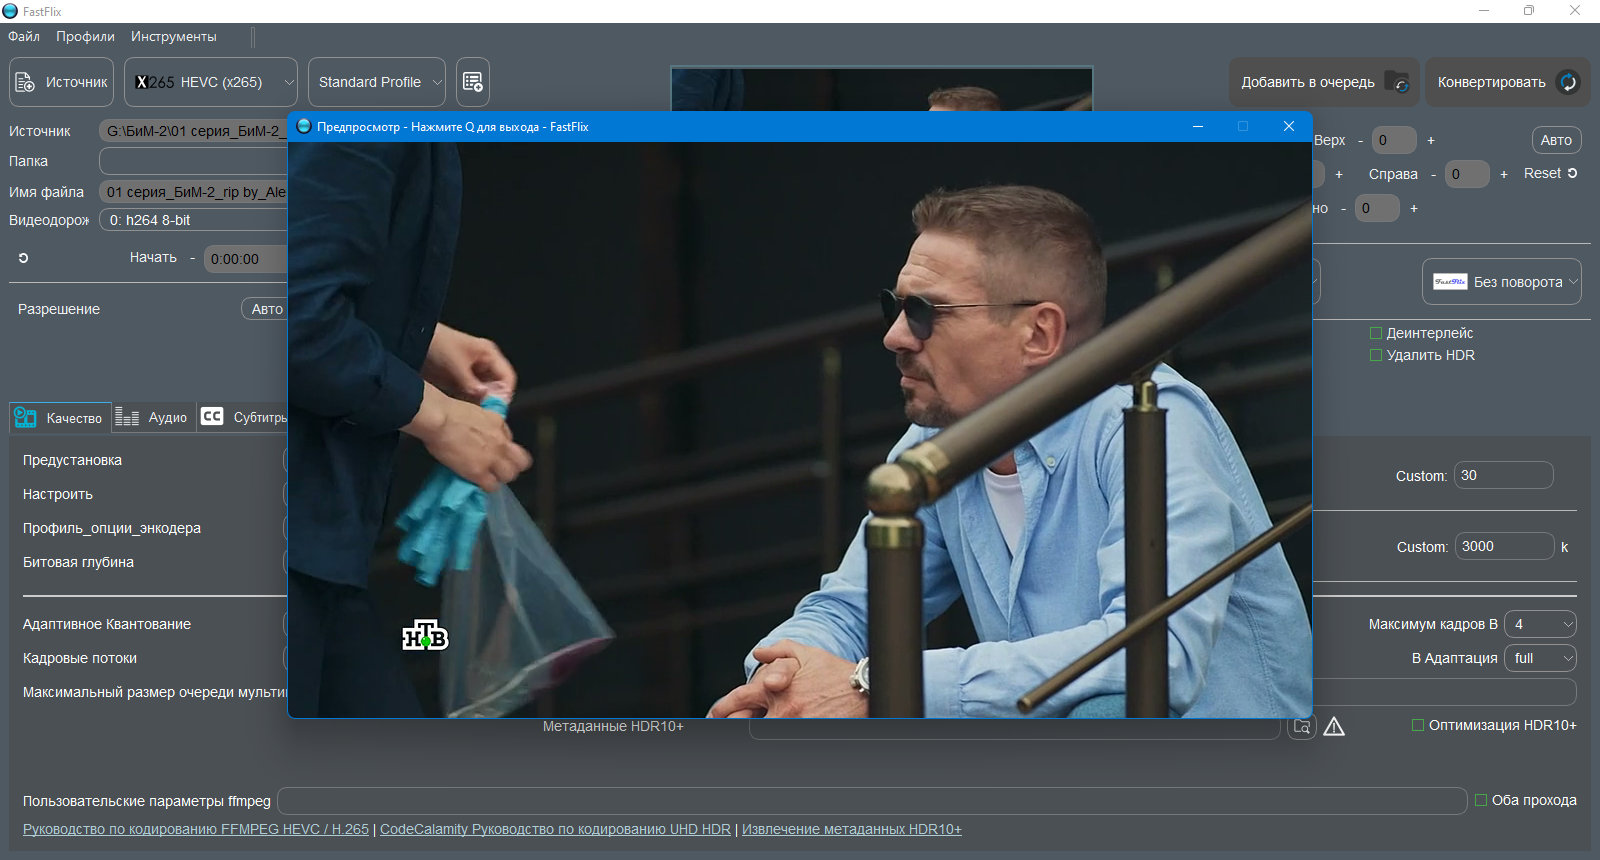Viewport: 1600px width, 860px height.
Task: Open the Извлечение метаданных HDR10+ link
Action: point(851,829)
